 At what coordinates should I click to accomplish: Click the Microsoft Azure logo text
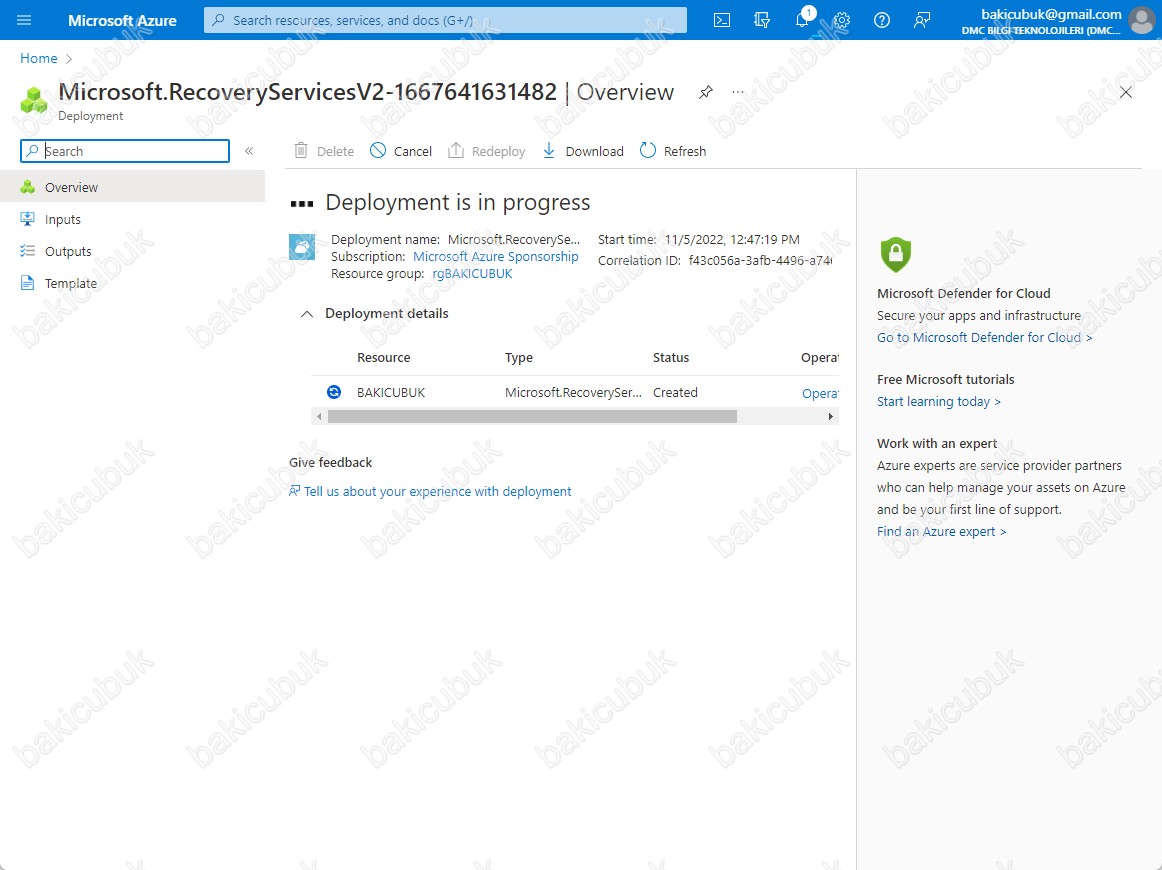tap(122, 21)
